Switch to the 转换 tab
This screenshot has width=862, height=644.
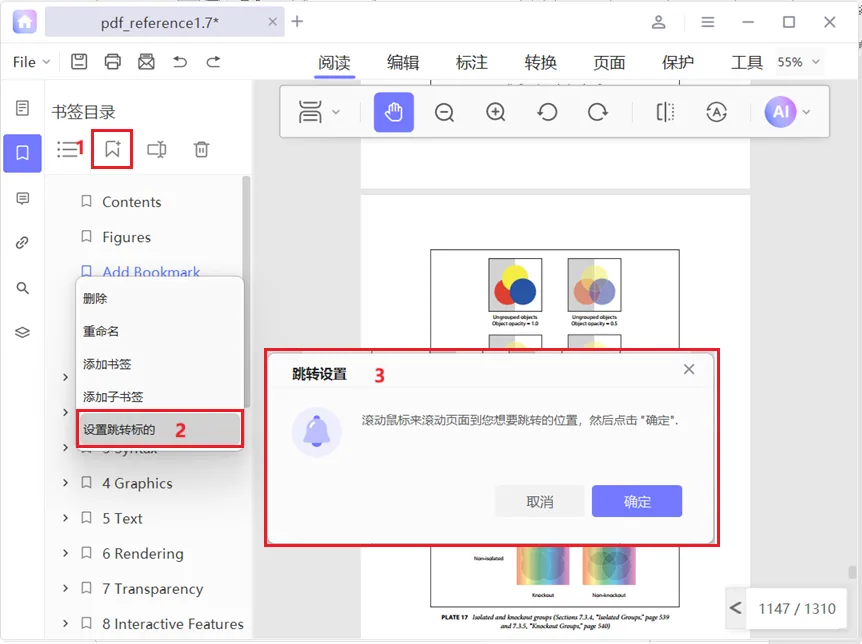(540, 63)
